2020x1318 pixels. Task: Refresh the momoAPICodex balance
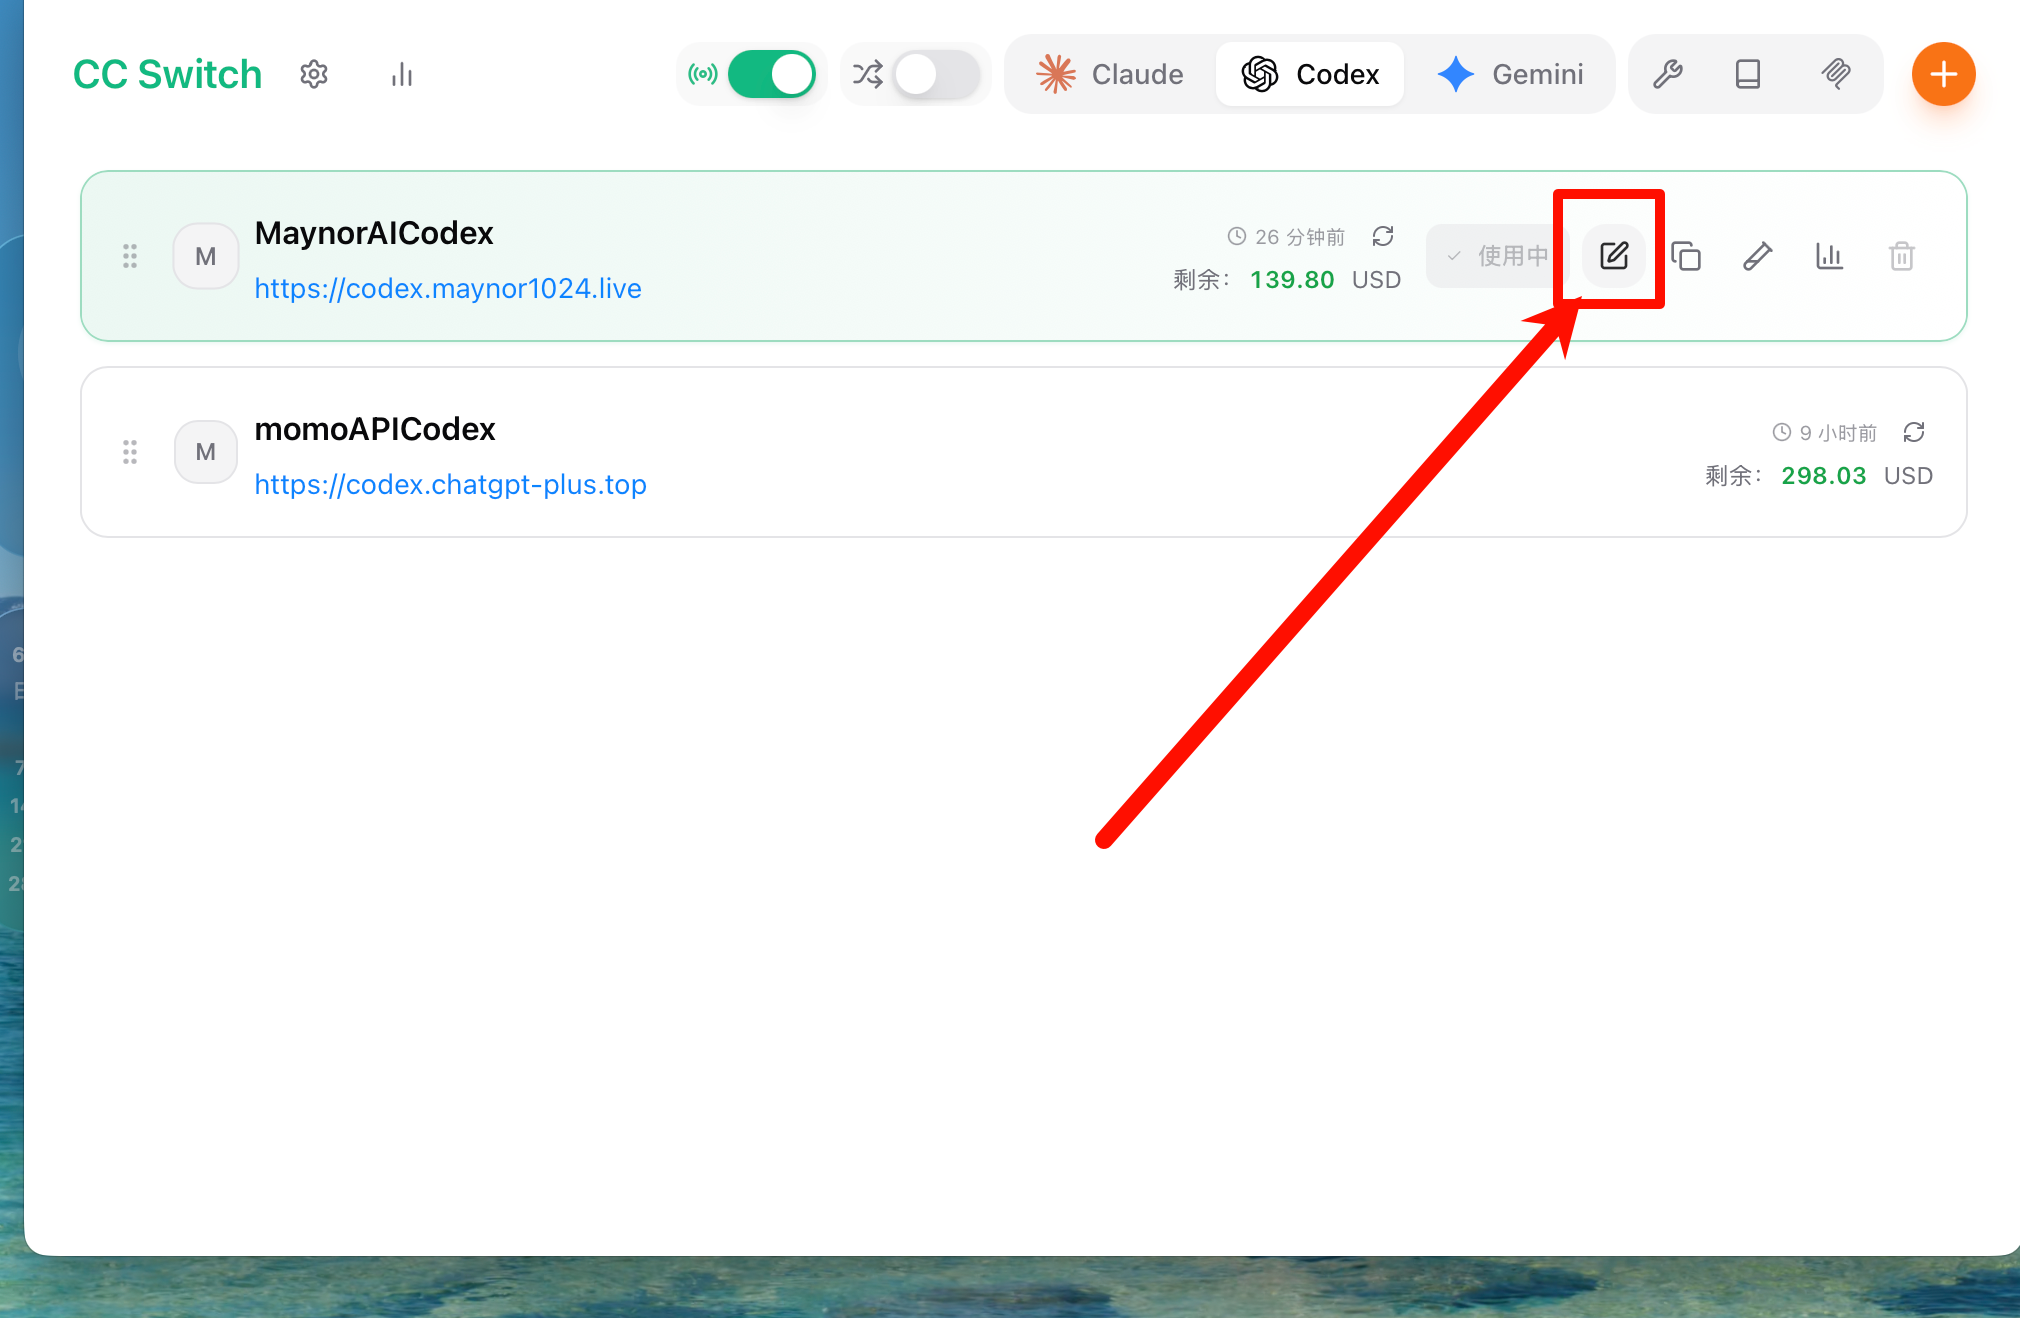[1914, 432]
